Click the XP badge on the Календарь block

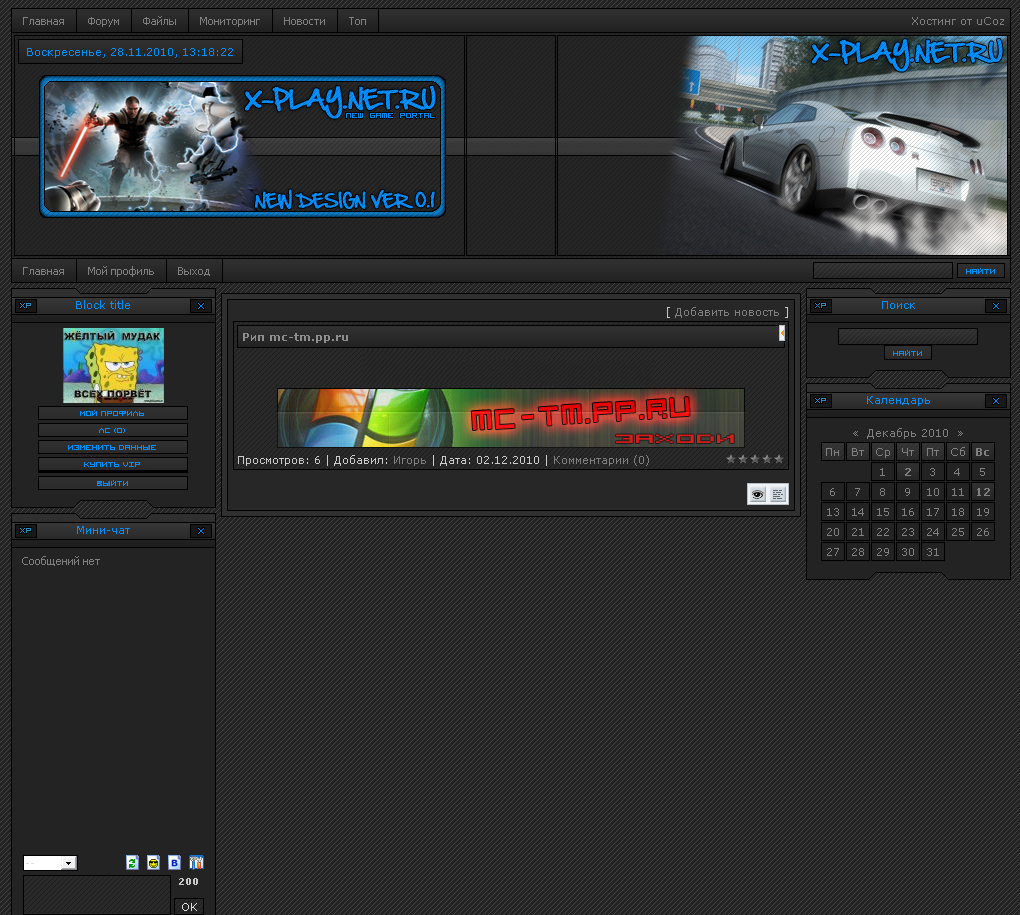[820, 400]
